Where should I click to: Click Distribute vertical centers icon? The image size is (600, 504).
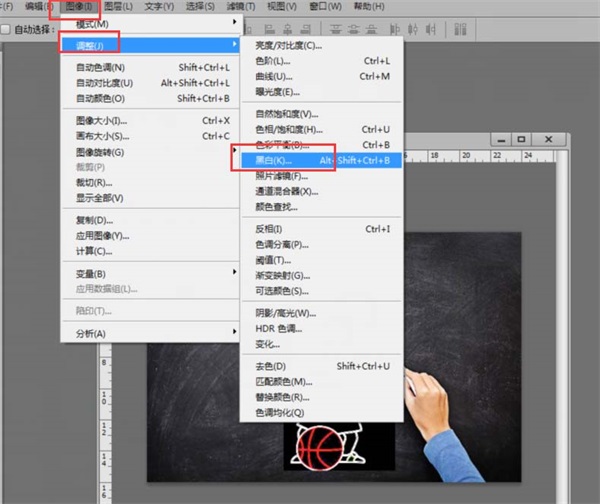coord(353,29)
